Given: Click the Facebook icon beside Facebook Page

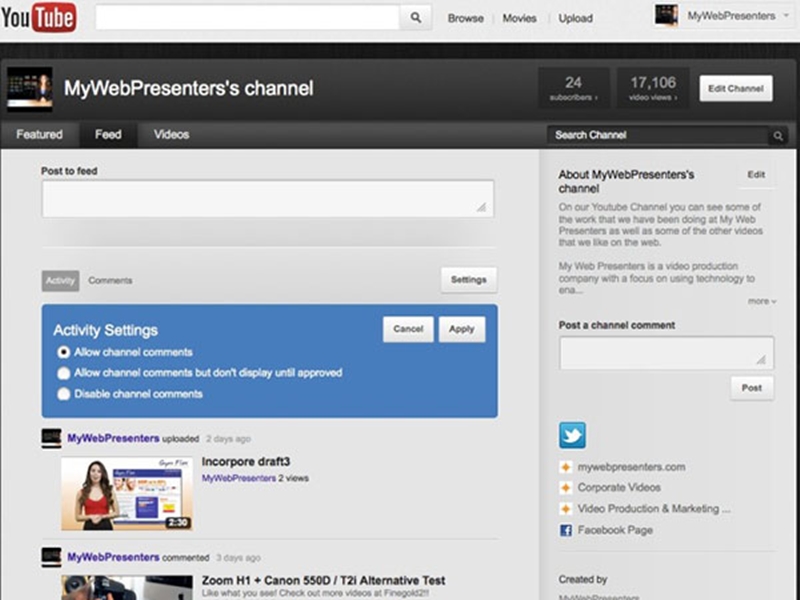Looking at the screenshot, I should pyautogui.click(x=566, y=531).
